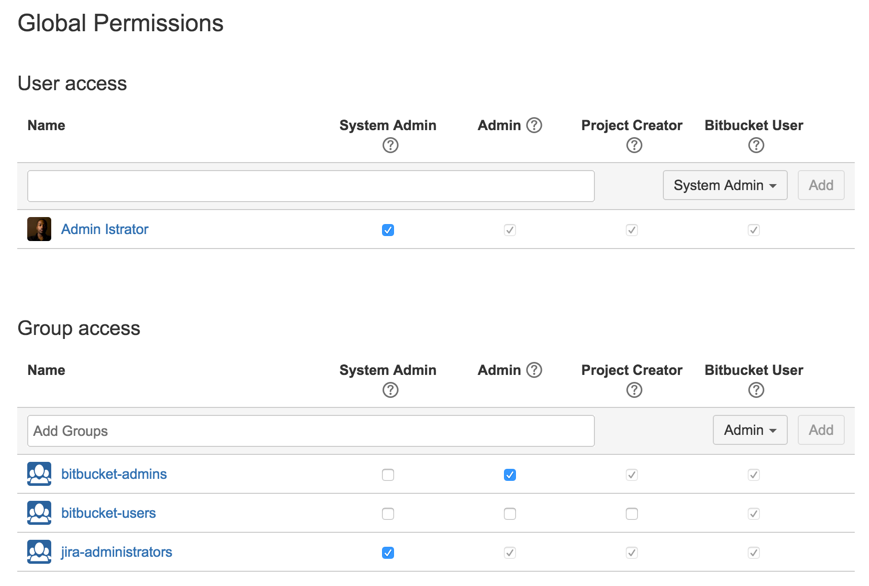Click help icon under Group access System Admin

390,391
